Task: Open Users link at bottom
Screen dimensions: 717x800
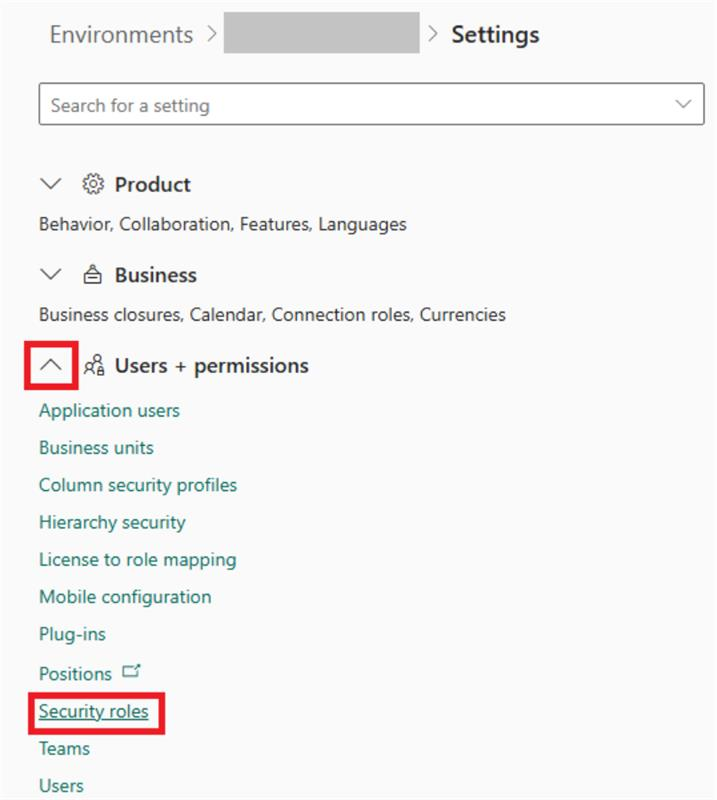Action: click(x=61, y=786)
